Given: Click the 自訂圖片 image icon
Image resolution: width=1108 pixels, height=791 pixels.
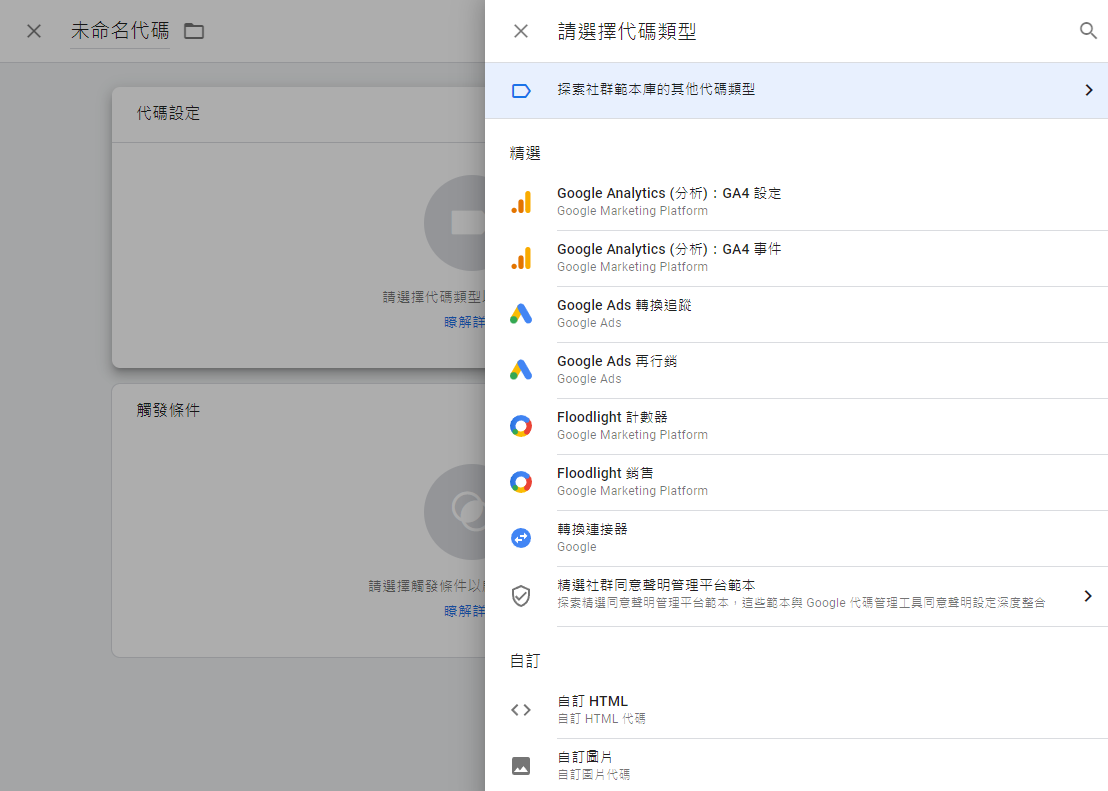Looking at the screenshot, I should click(521, 766).
